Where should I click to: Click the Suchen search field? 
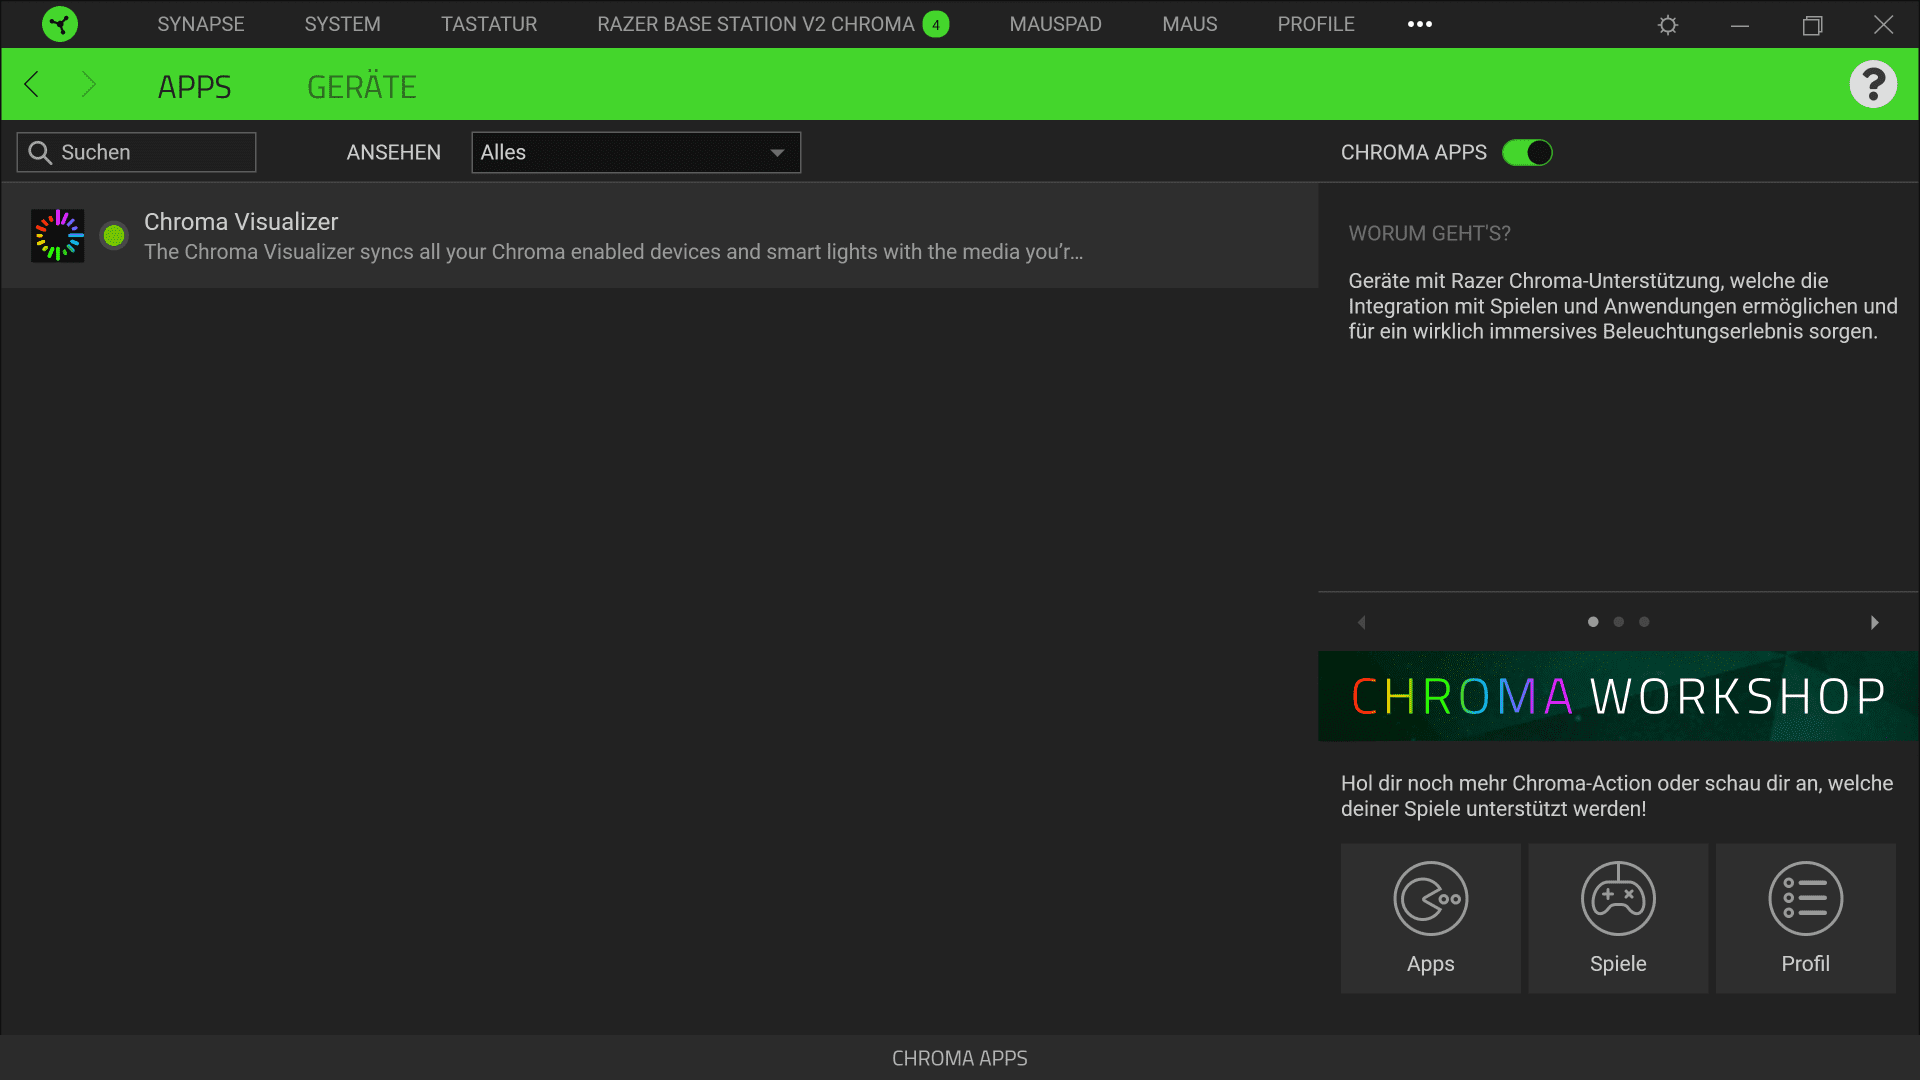coord(136,152)
